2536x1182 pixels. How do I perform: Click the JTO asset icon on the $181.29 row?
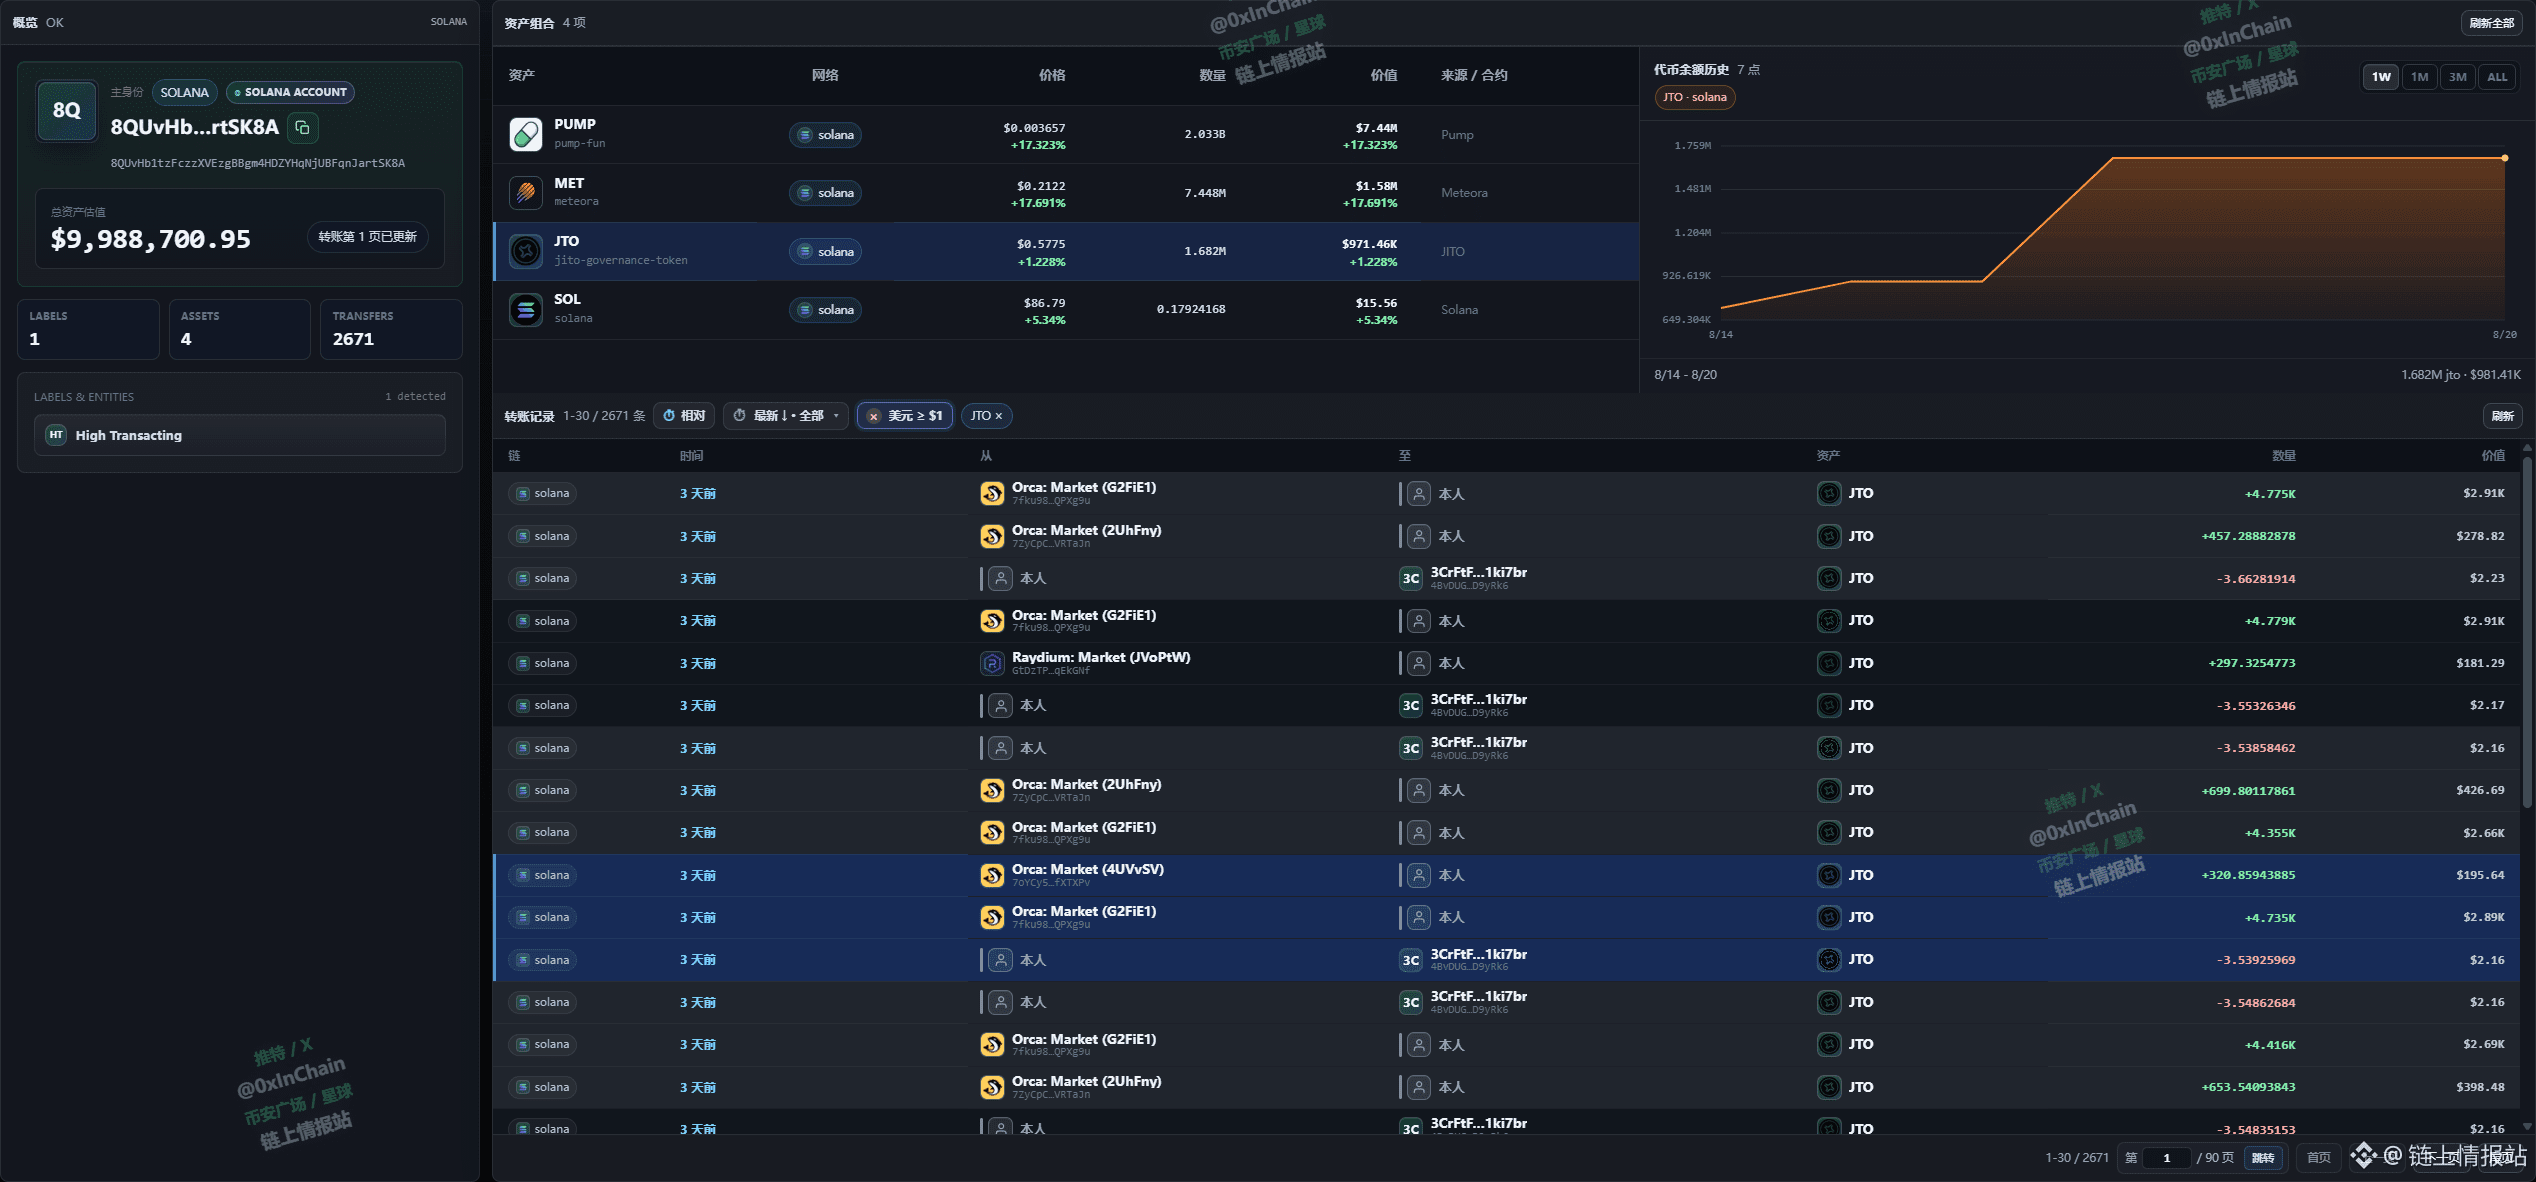1829,663
